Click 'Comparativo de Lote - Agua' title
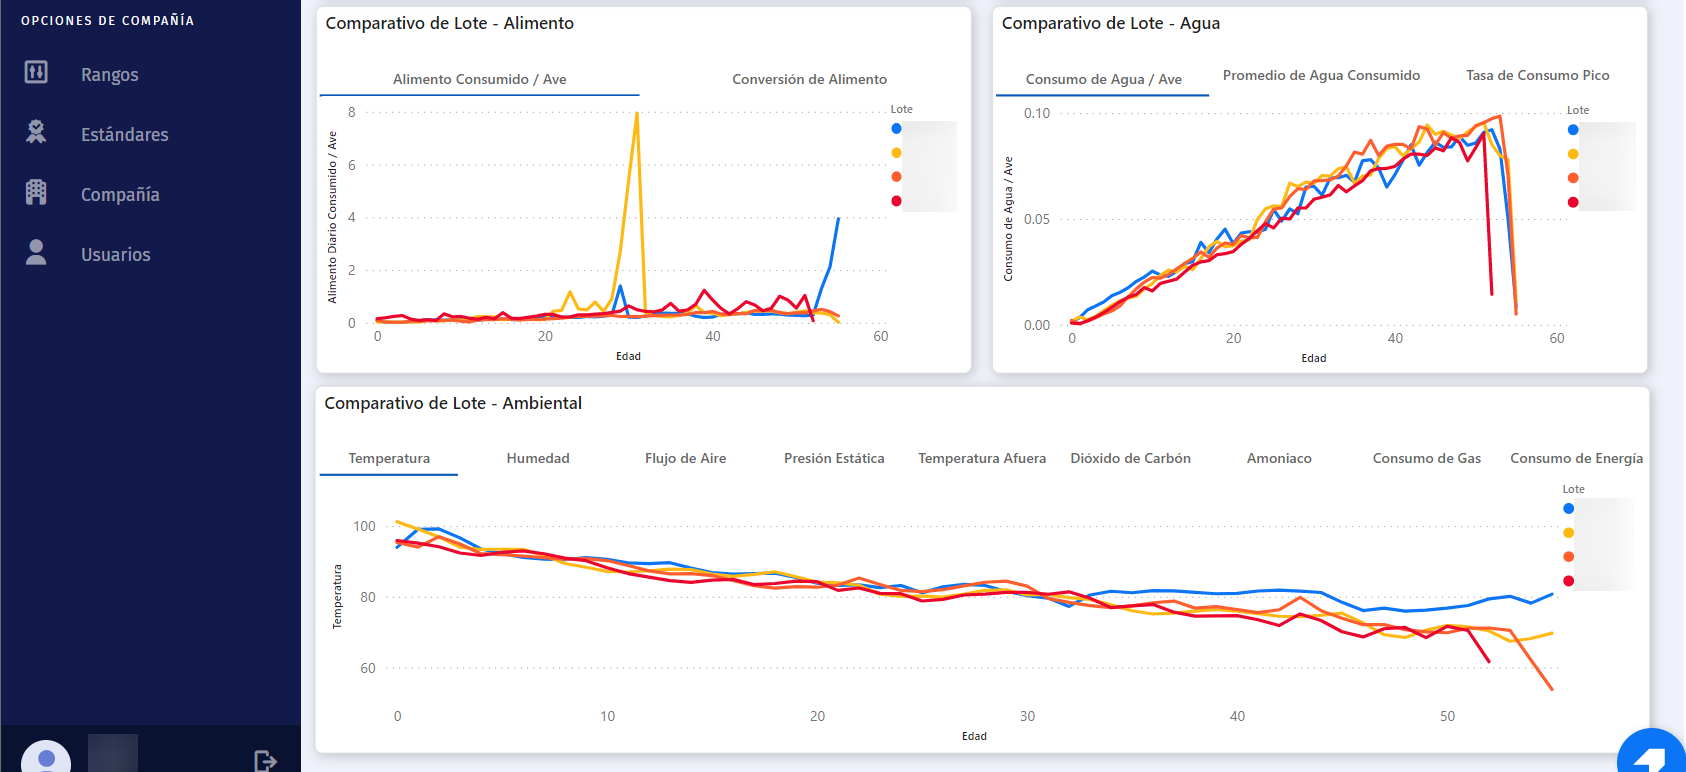Viewport: 1686px width, 772px height. tap(1111, 23)
